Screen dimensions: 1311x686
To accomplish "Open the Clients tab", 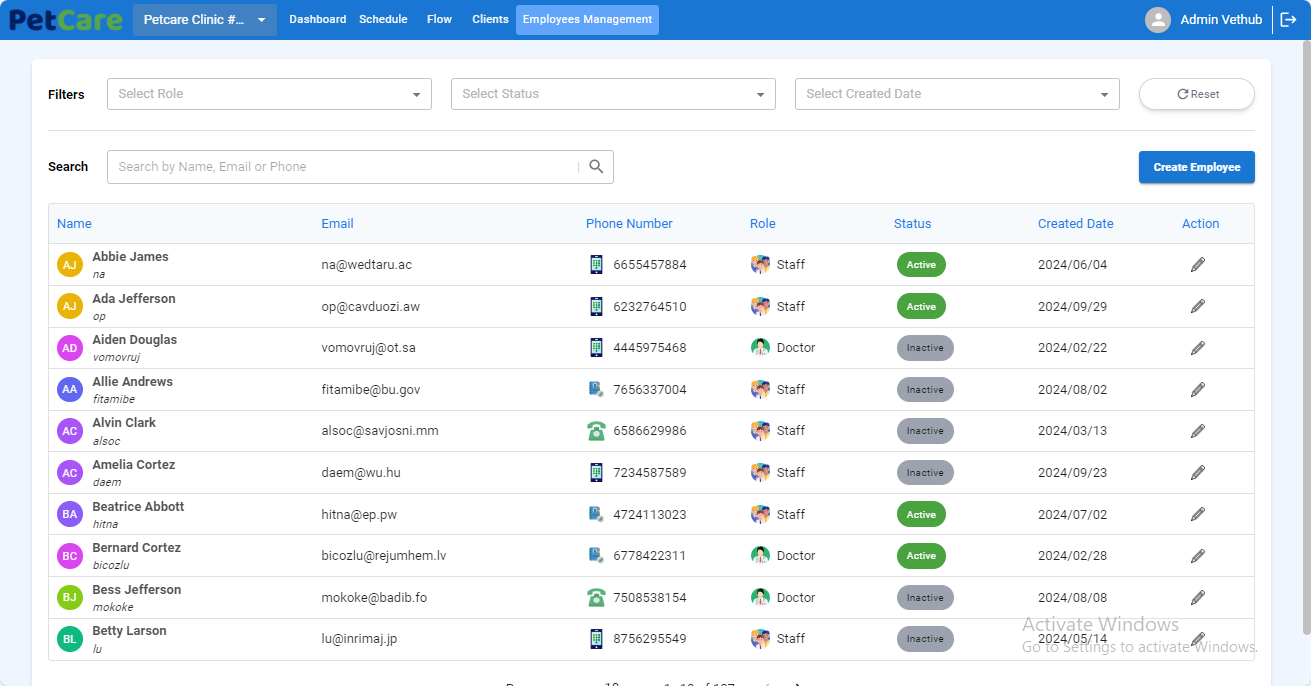I will 490,20.
